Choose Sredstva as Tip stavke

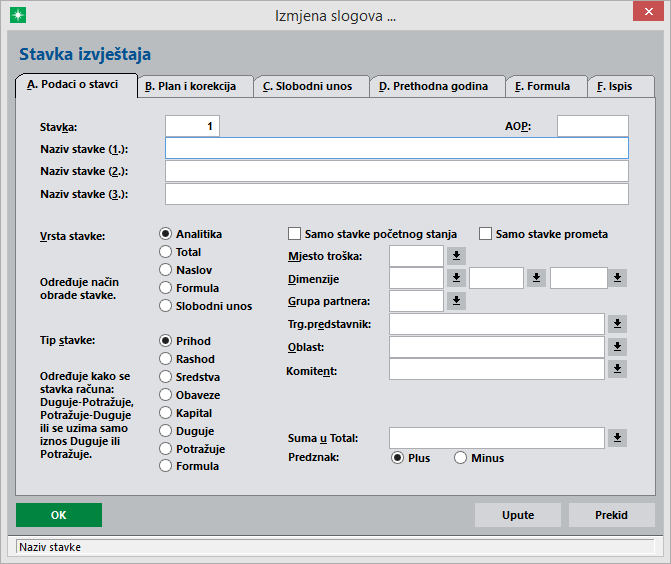point(190,377)
